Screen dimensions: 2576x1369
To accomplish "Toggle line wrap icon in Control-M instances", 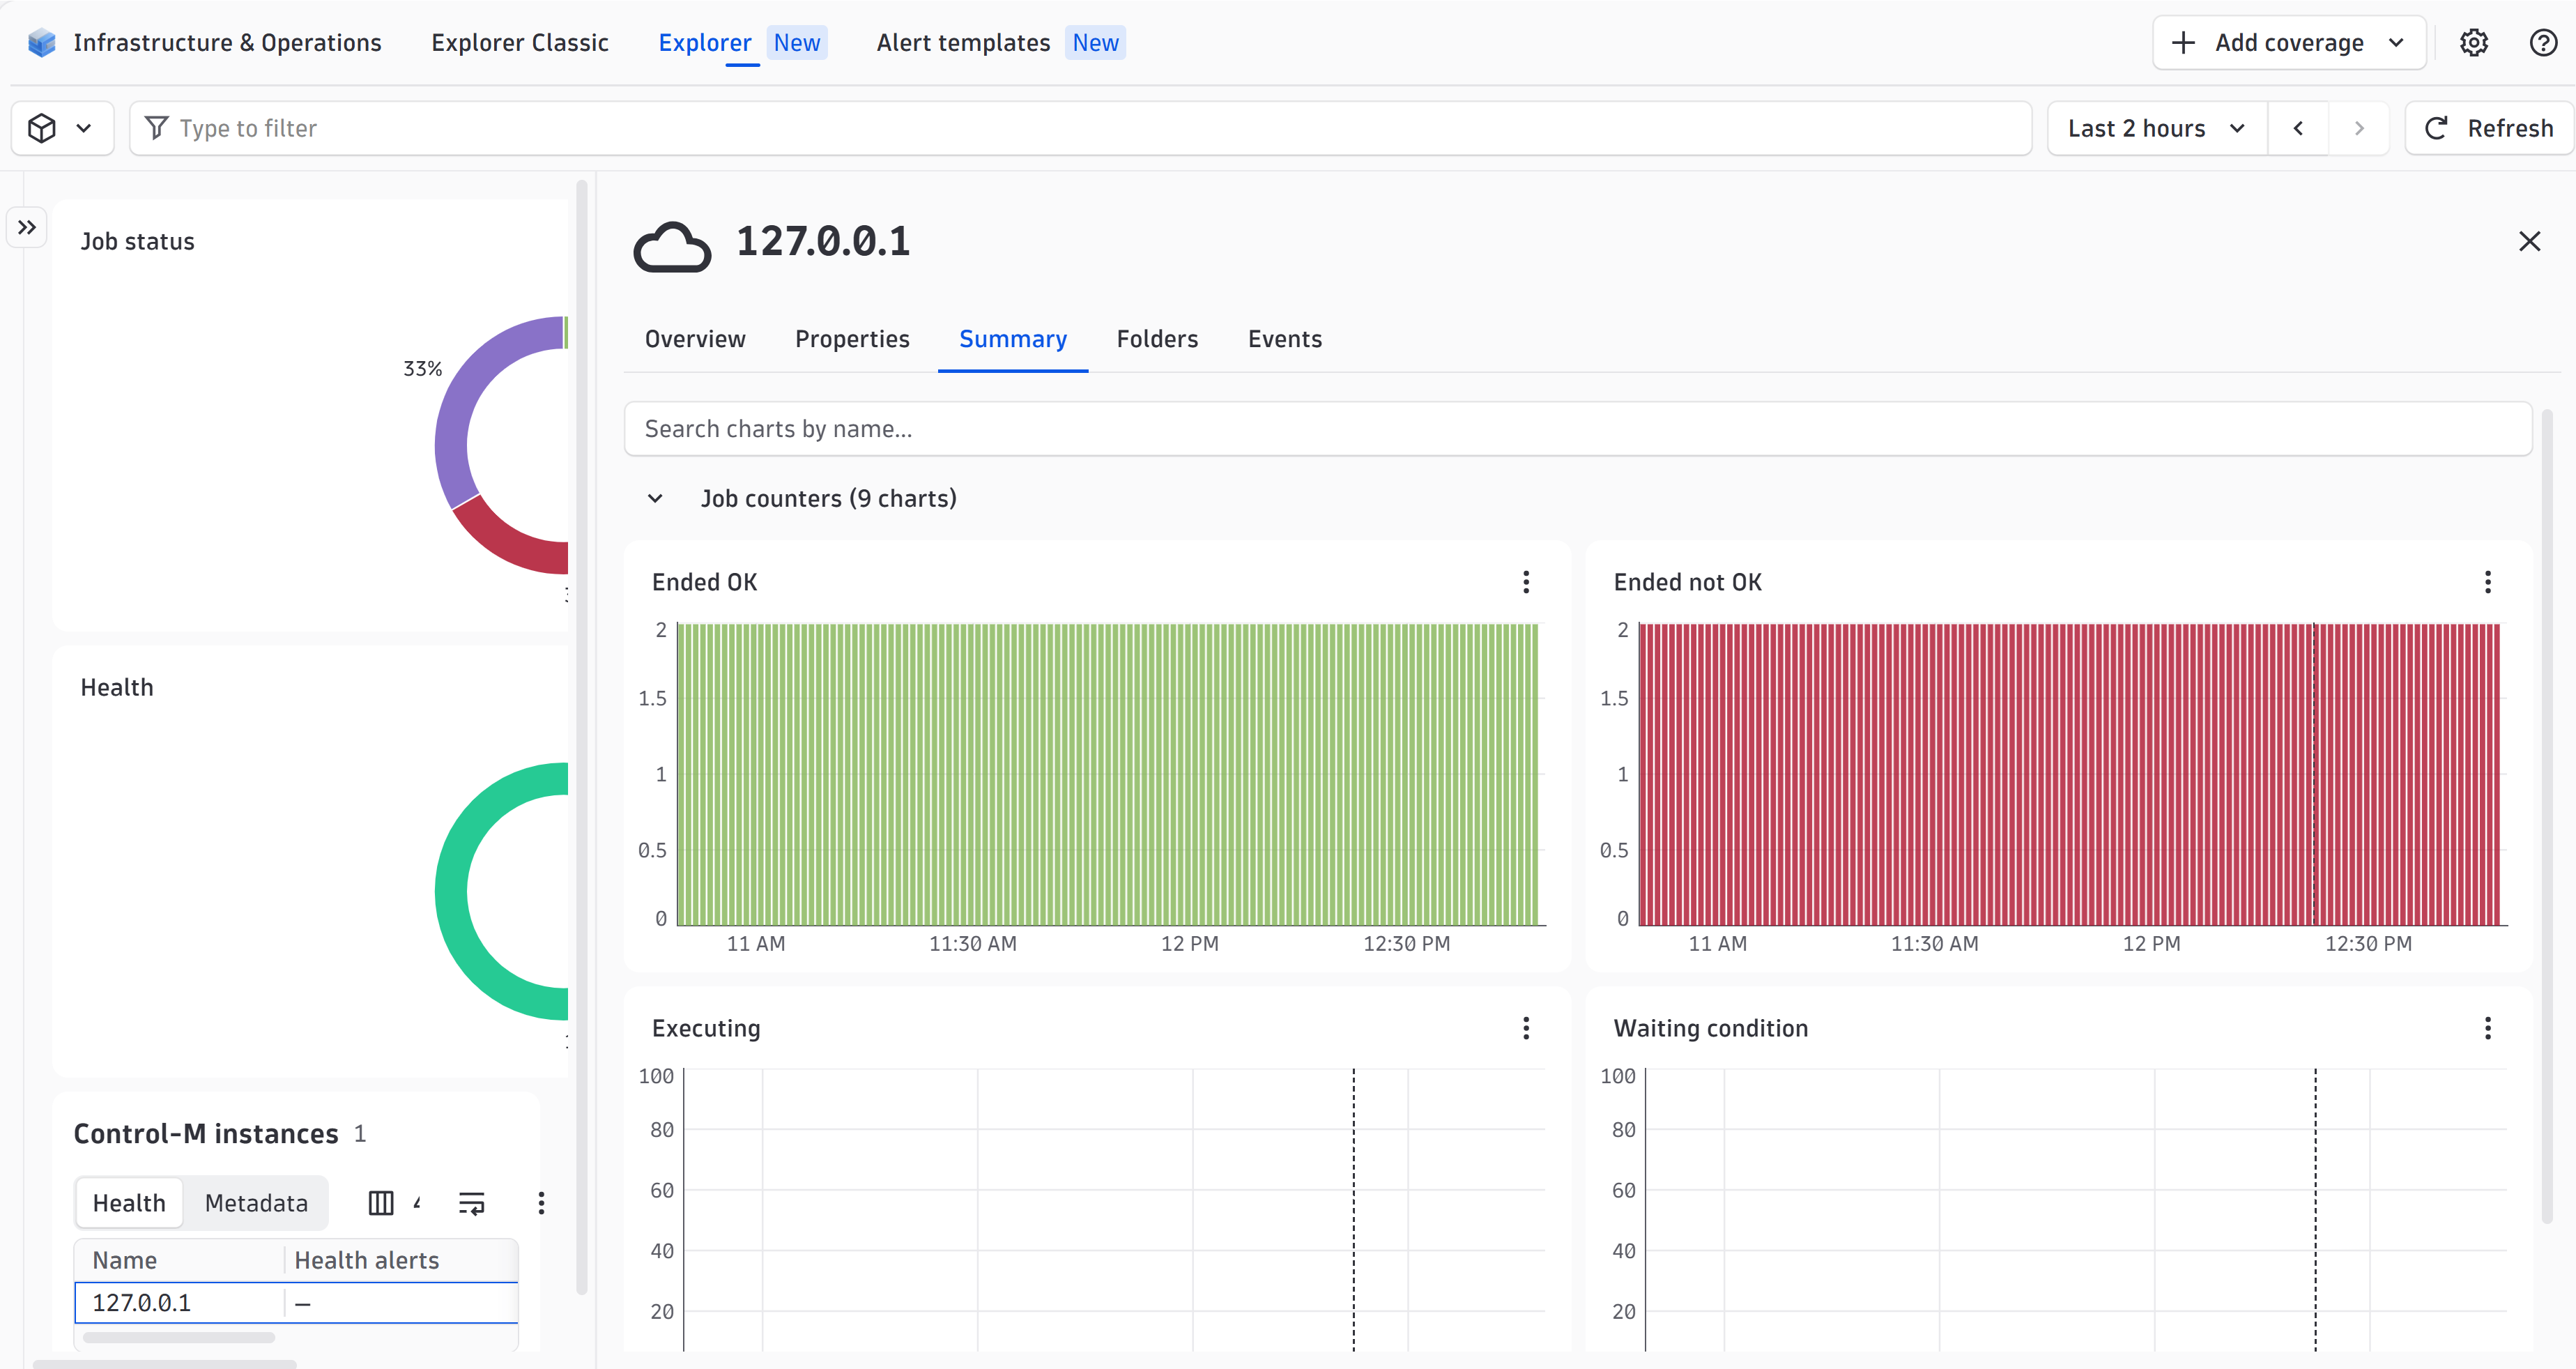I will pyautogui.click(x=471, y=1203).
